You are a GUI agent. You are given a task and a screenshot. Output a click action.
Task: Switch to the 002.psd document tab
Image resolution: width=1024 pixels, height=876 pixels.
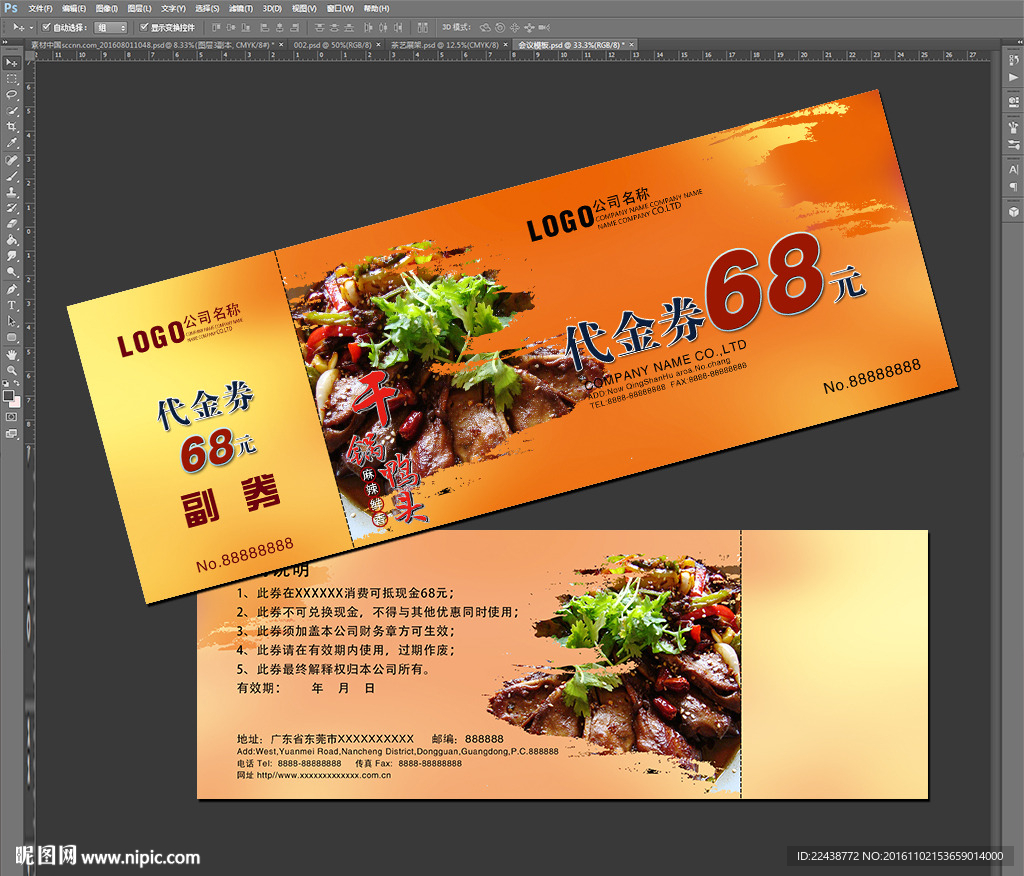tap(332, 45)
